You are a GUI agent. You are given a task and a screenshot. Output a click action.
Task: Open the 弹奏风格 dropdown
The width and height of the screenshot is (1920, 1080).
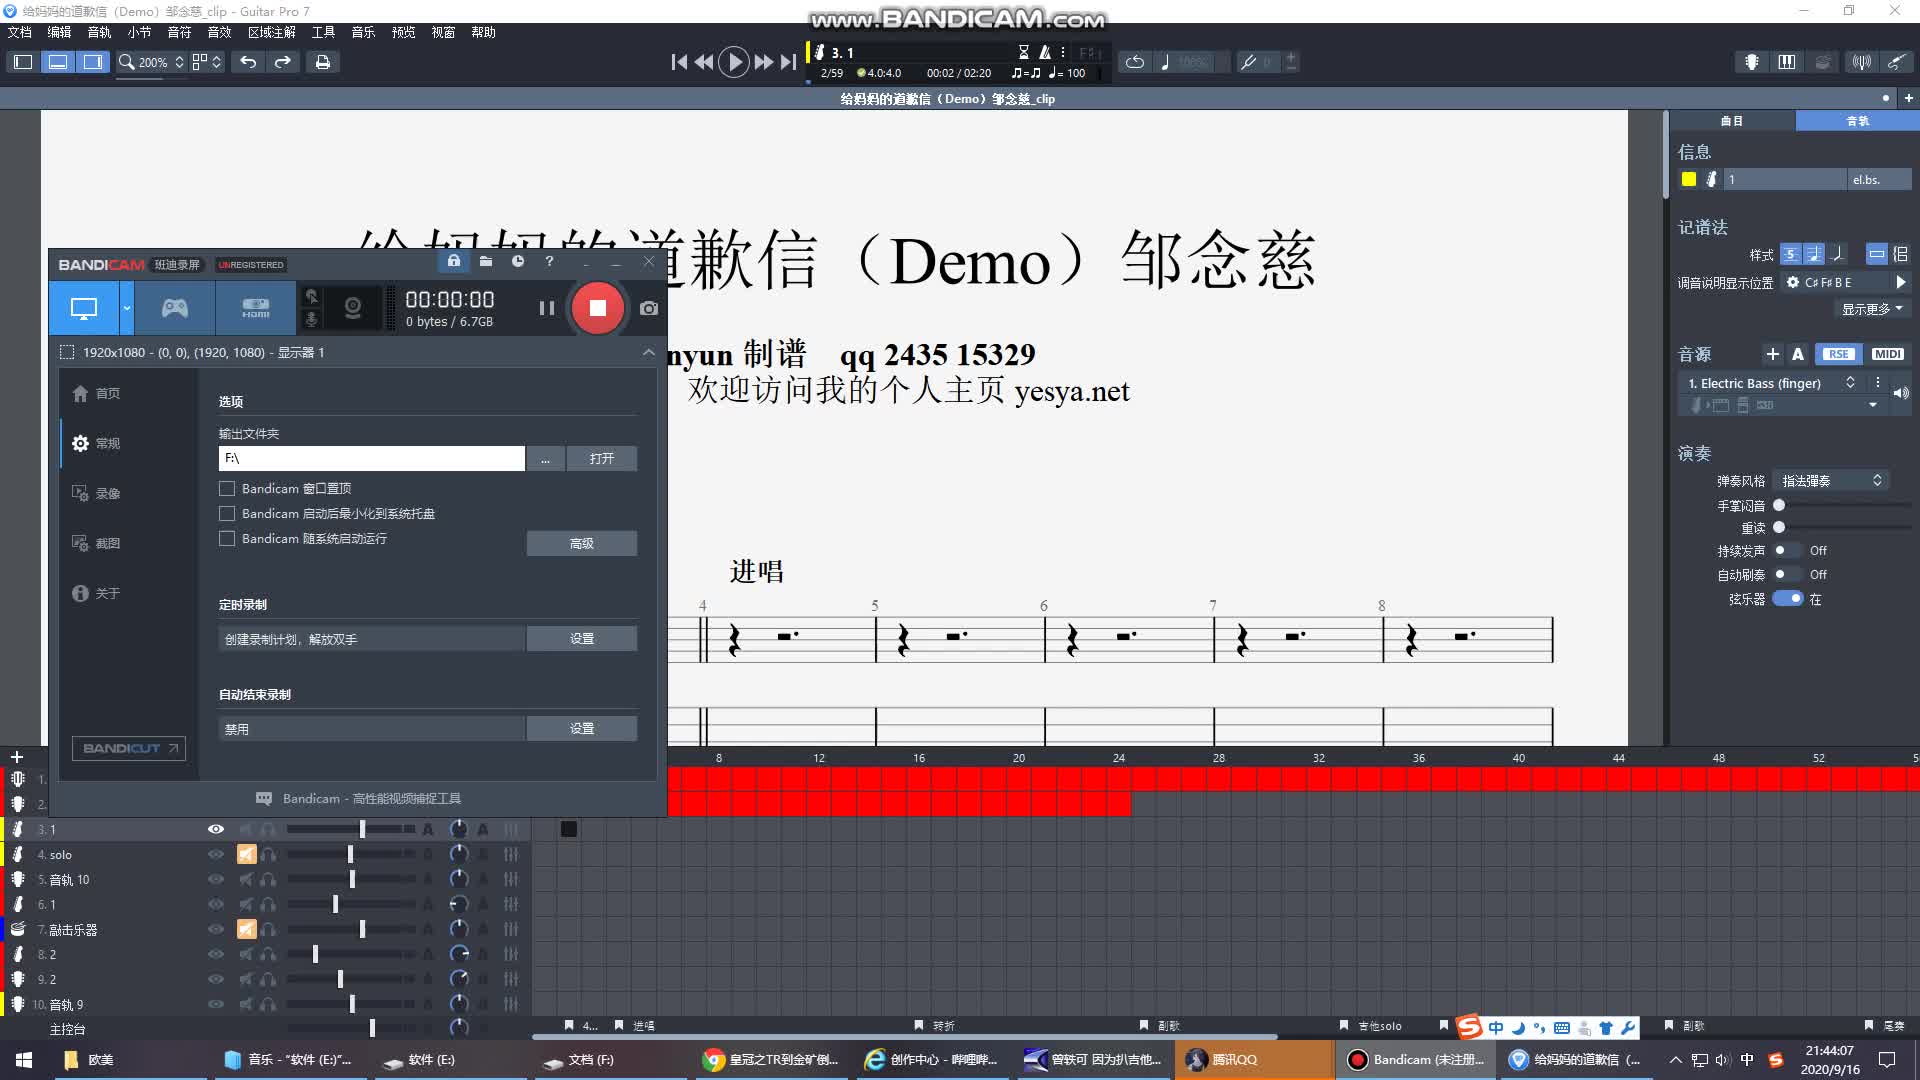tap(1830, 481)
